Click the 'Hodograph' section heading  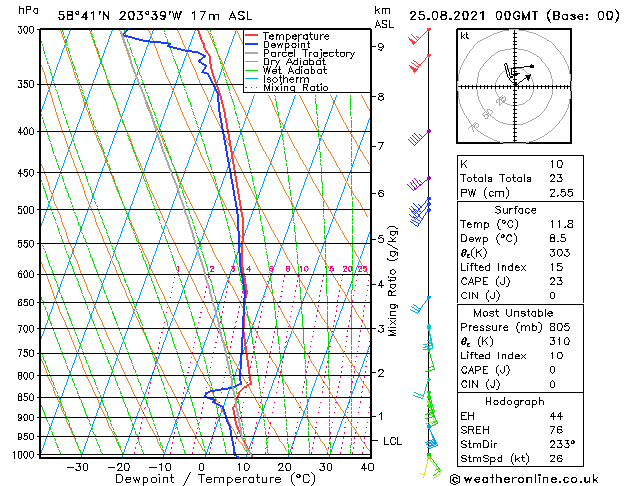coord(515,402)
